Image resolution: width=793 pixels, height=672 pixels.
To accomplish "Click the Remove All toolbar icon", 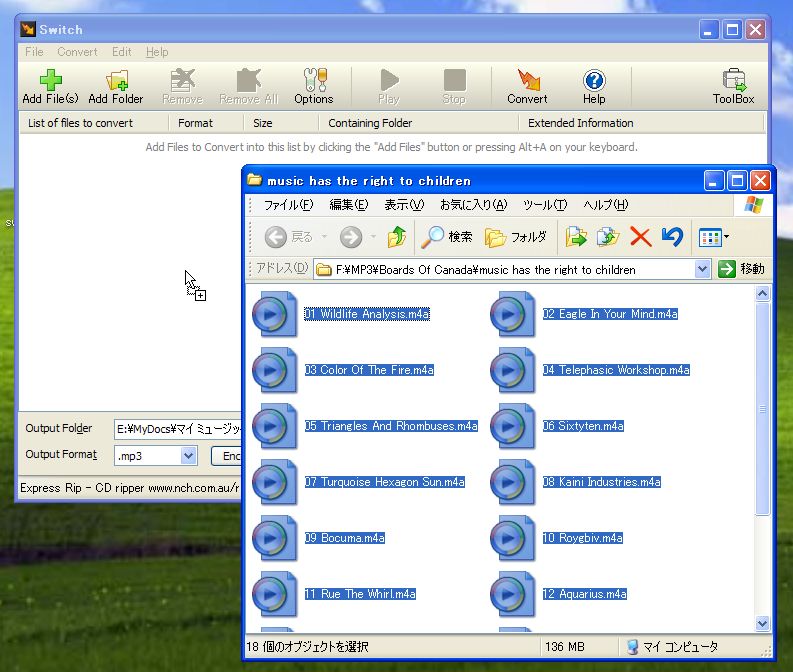I will [248, 86].
